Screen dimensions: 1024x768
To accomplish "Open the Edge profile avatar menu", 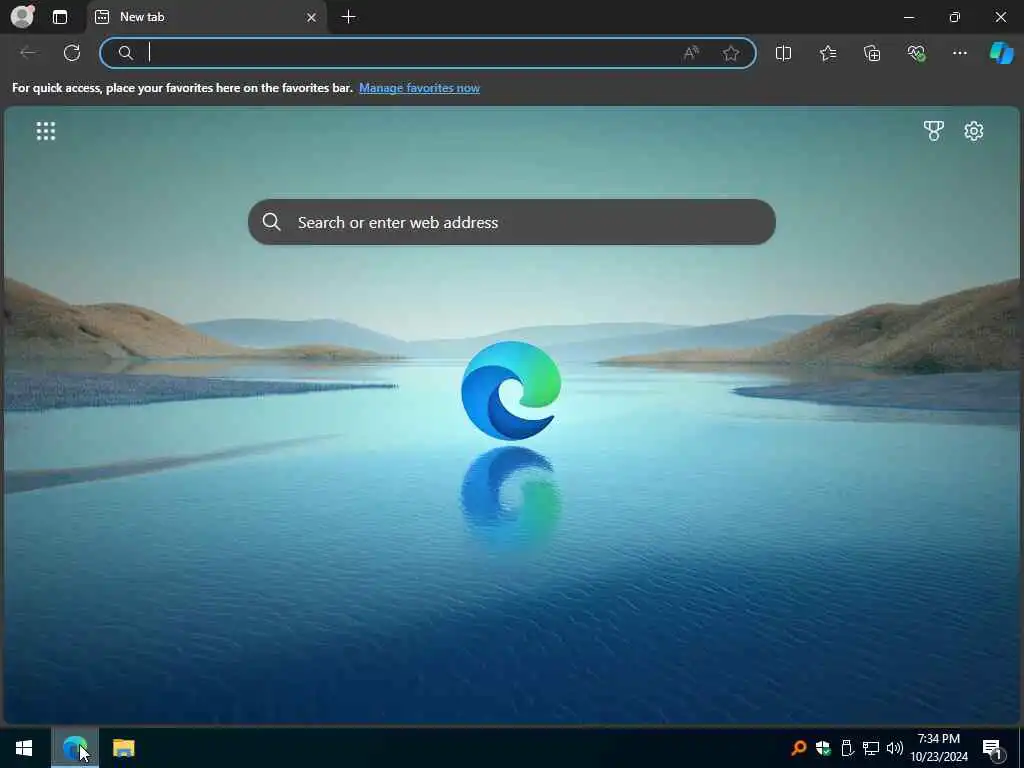I will [x=22, y=16].
